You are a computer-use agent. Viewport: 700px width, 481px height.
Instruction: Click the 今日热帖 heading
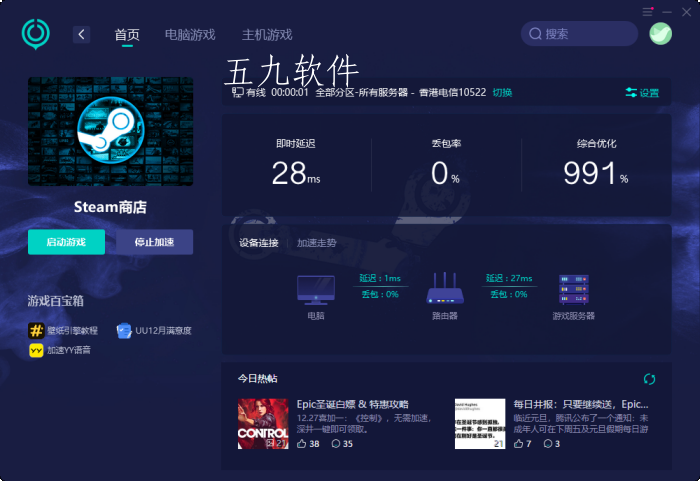point(258,379)
